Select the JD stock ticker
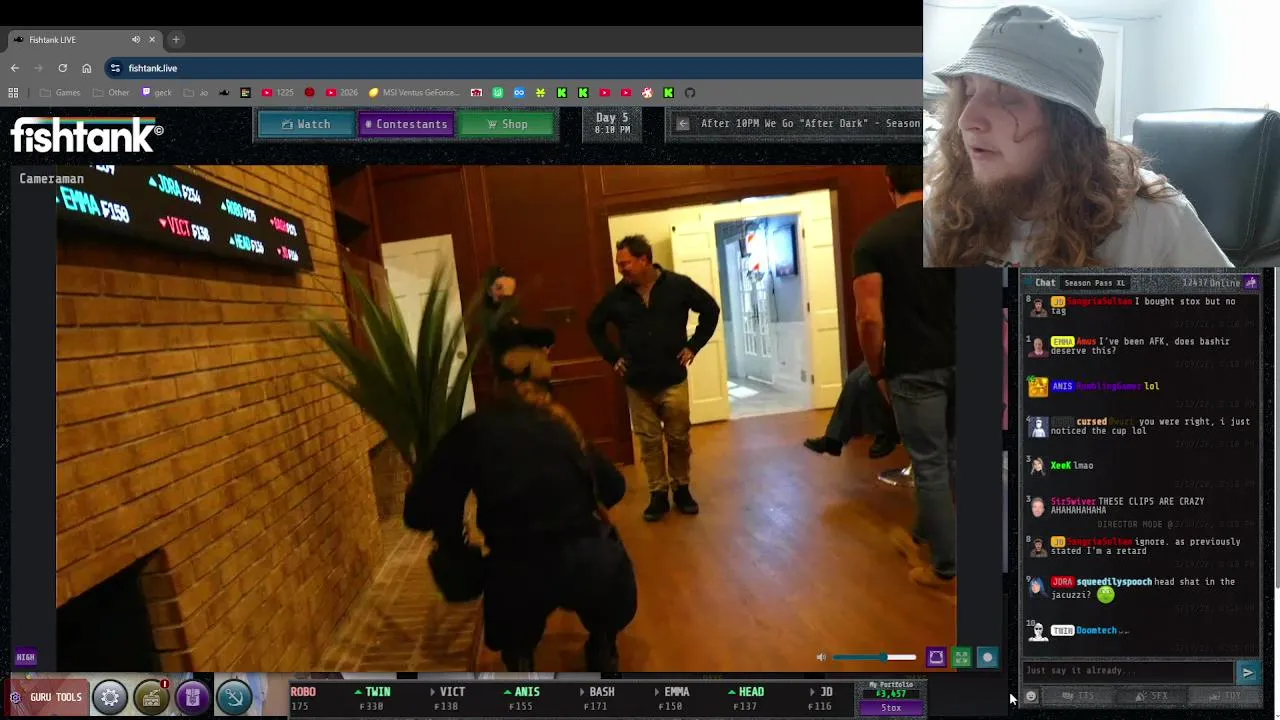The width and height of the screenshot is (1280, 720). 821,698
